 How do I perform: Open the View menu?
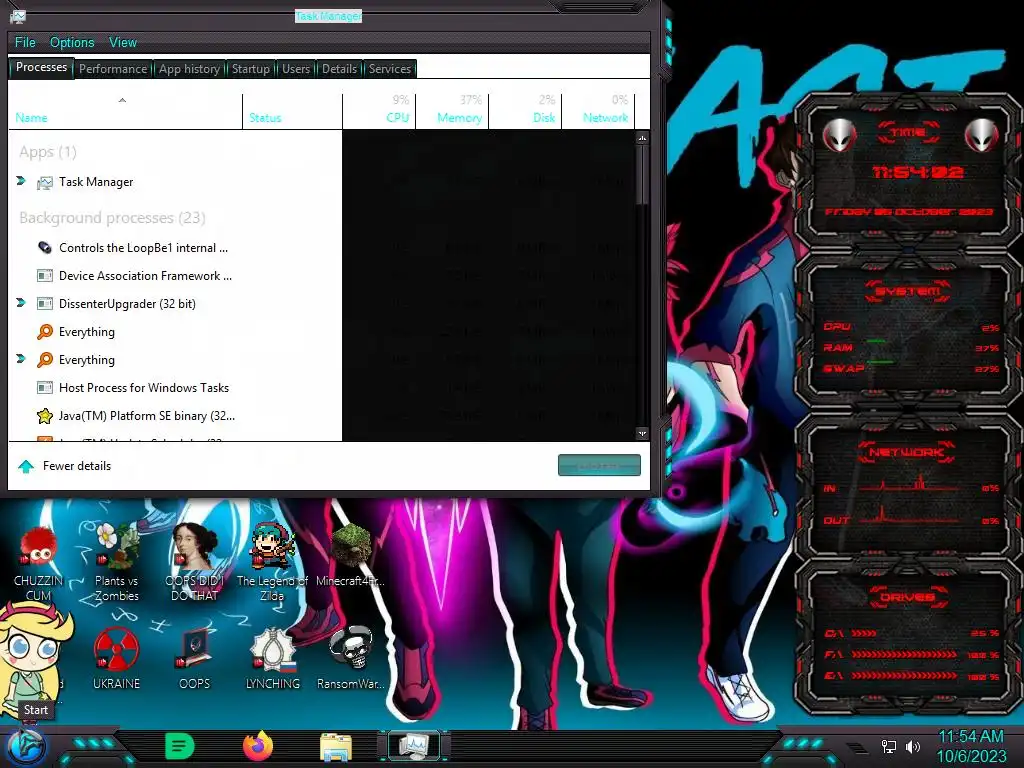pyautogui.click(x=123, y=42)
